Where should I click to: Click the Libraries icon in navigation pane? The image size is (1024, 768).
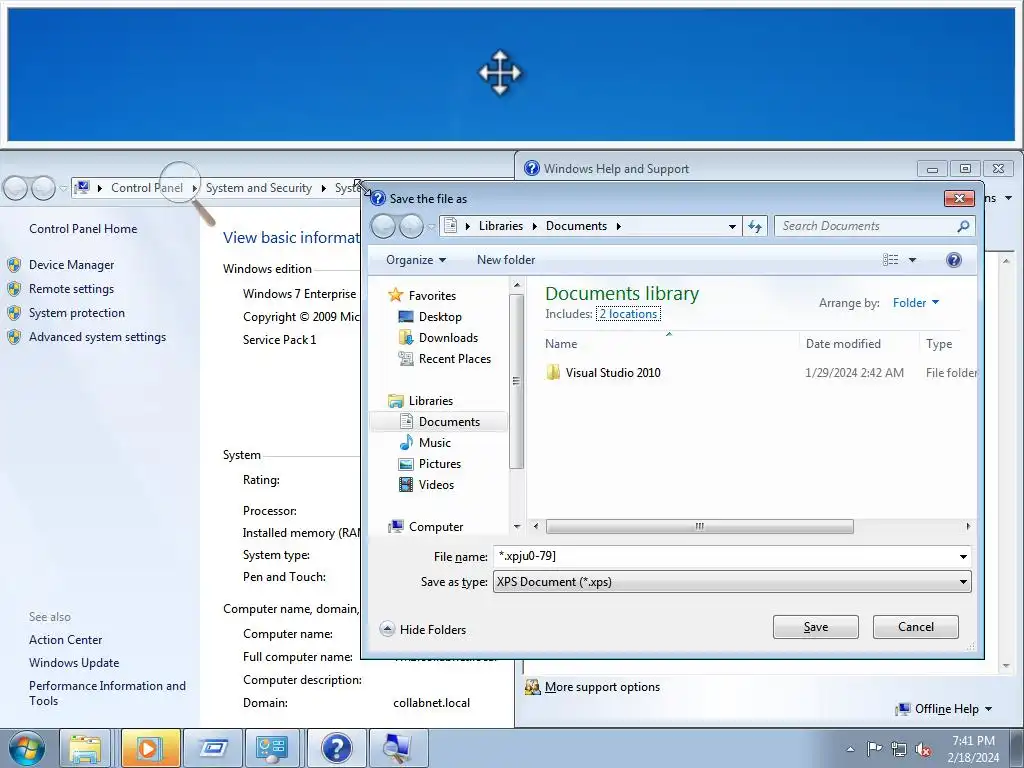point(395,400)
